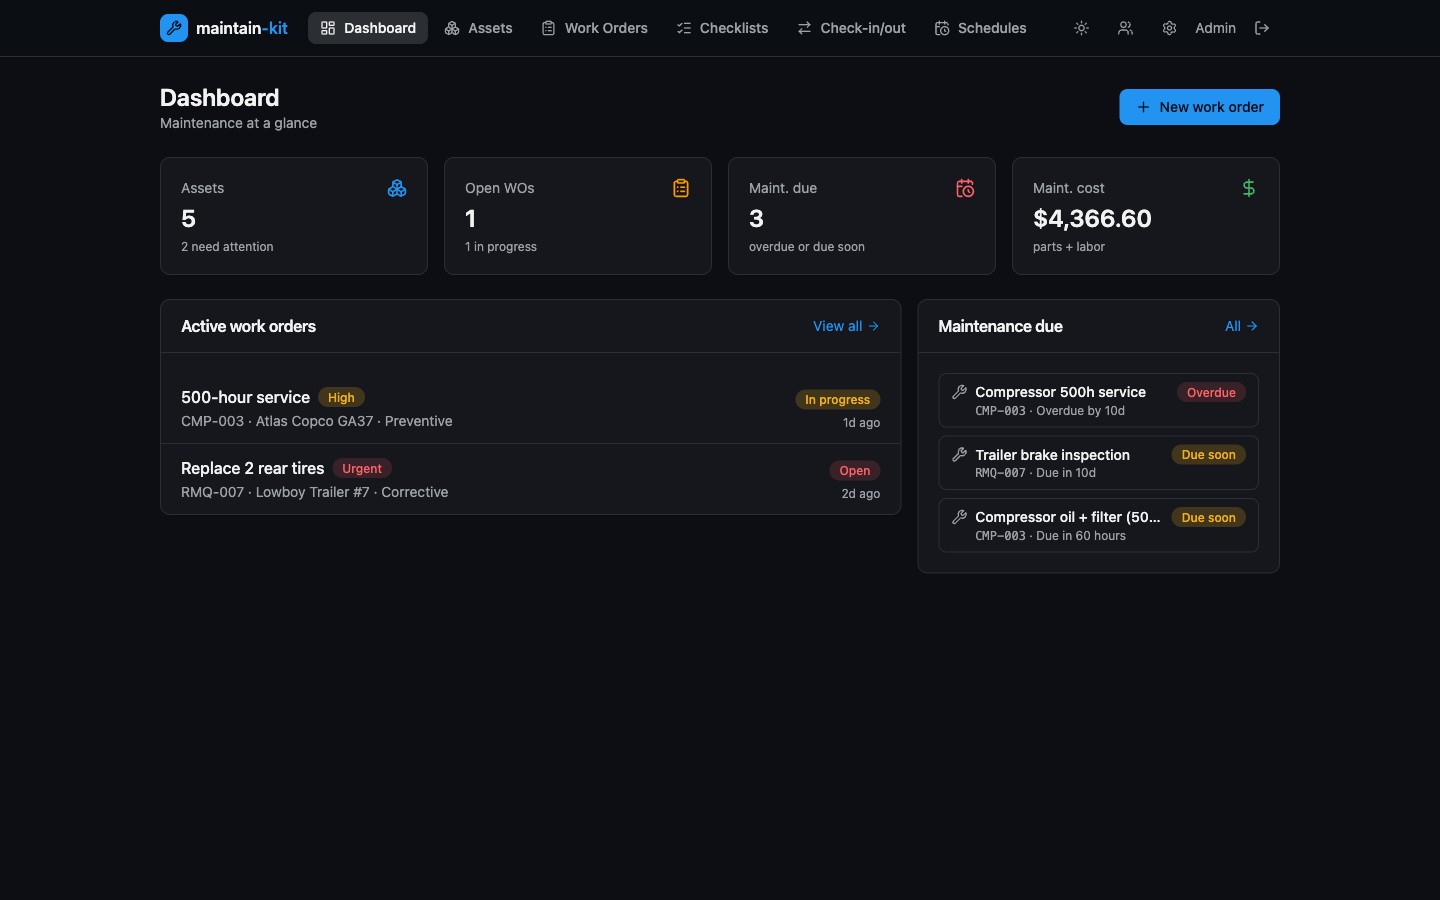The width and height of the screenshot is (1440, 900).
Task: Click the '2 need attention' text
Action: 227,246
